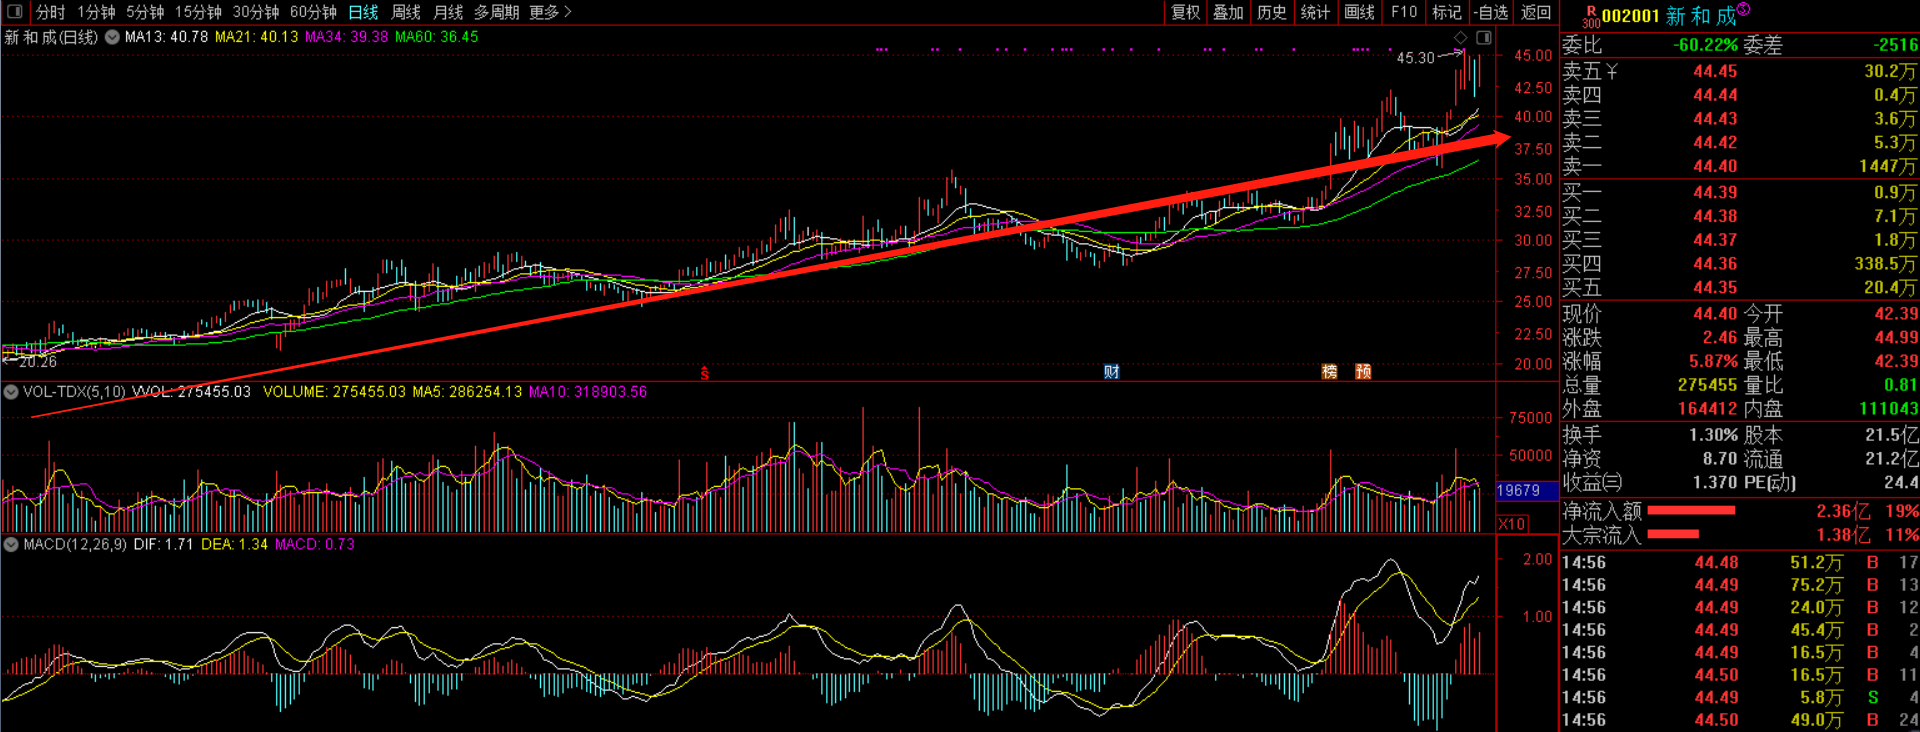This screenshot has height=732, width=1920.
Task: Click the R 300 margin-trading badge
Action: tap(1590, 16)
